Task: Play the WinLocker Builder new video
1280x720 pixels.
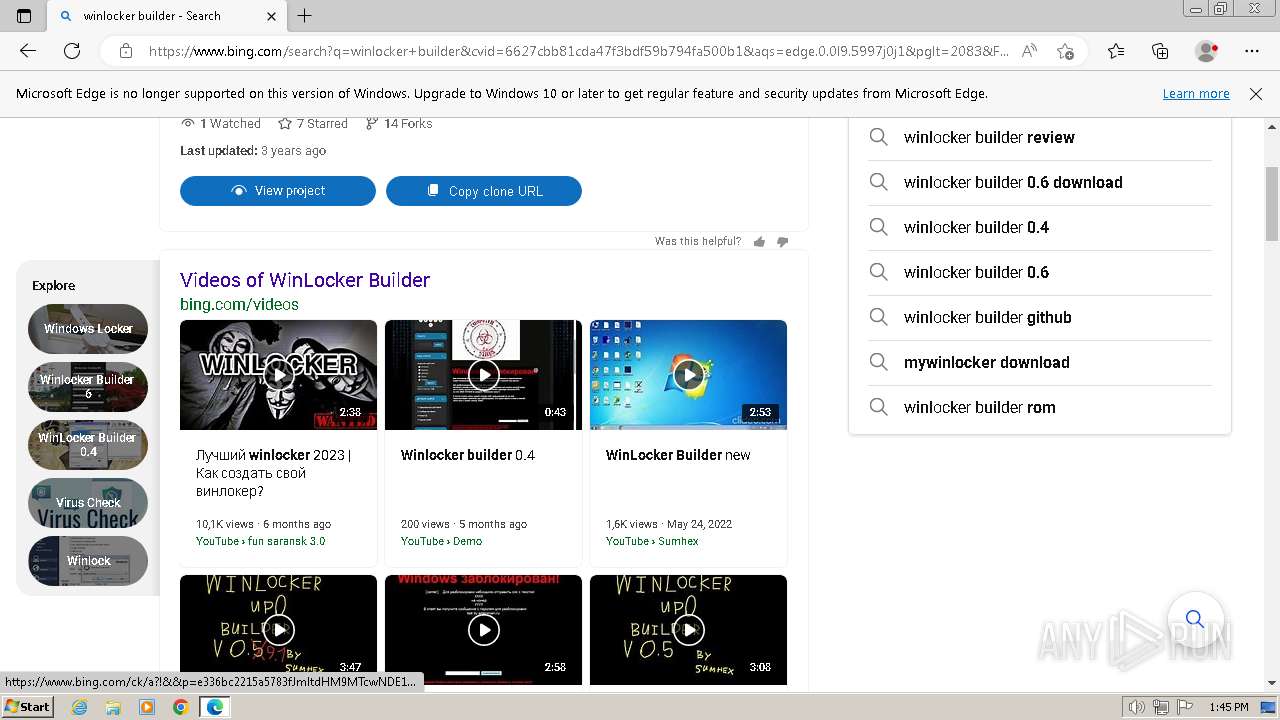Action: click(x=688, y=375)
